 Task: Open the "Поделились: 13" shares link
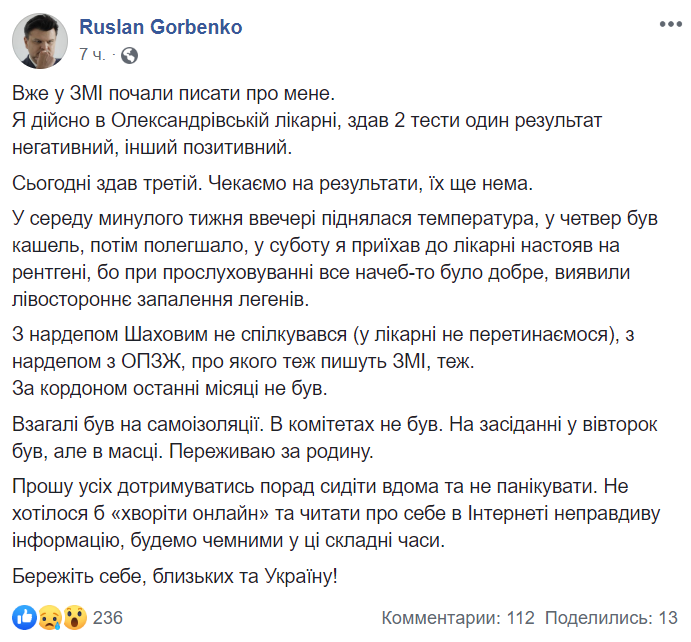click(x=611, y=618)
